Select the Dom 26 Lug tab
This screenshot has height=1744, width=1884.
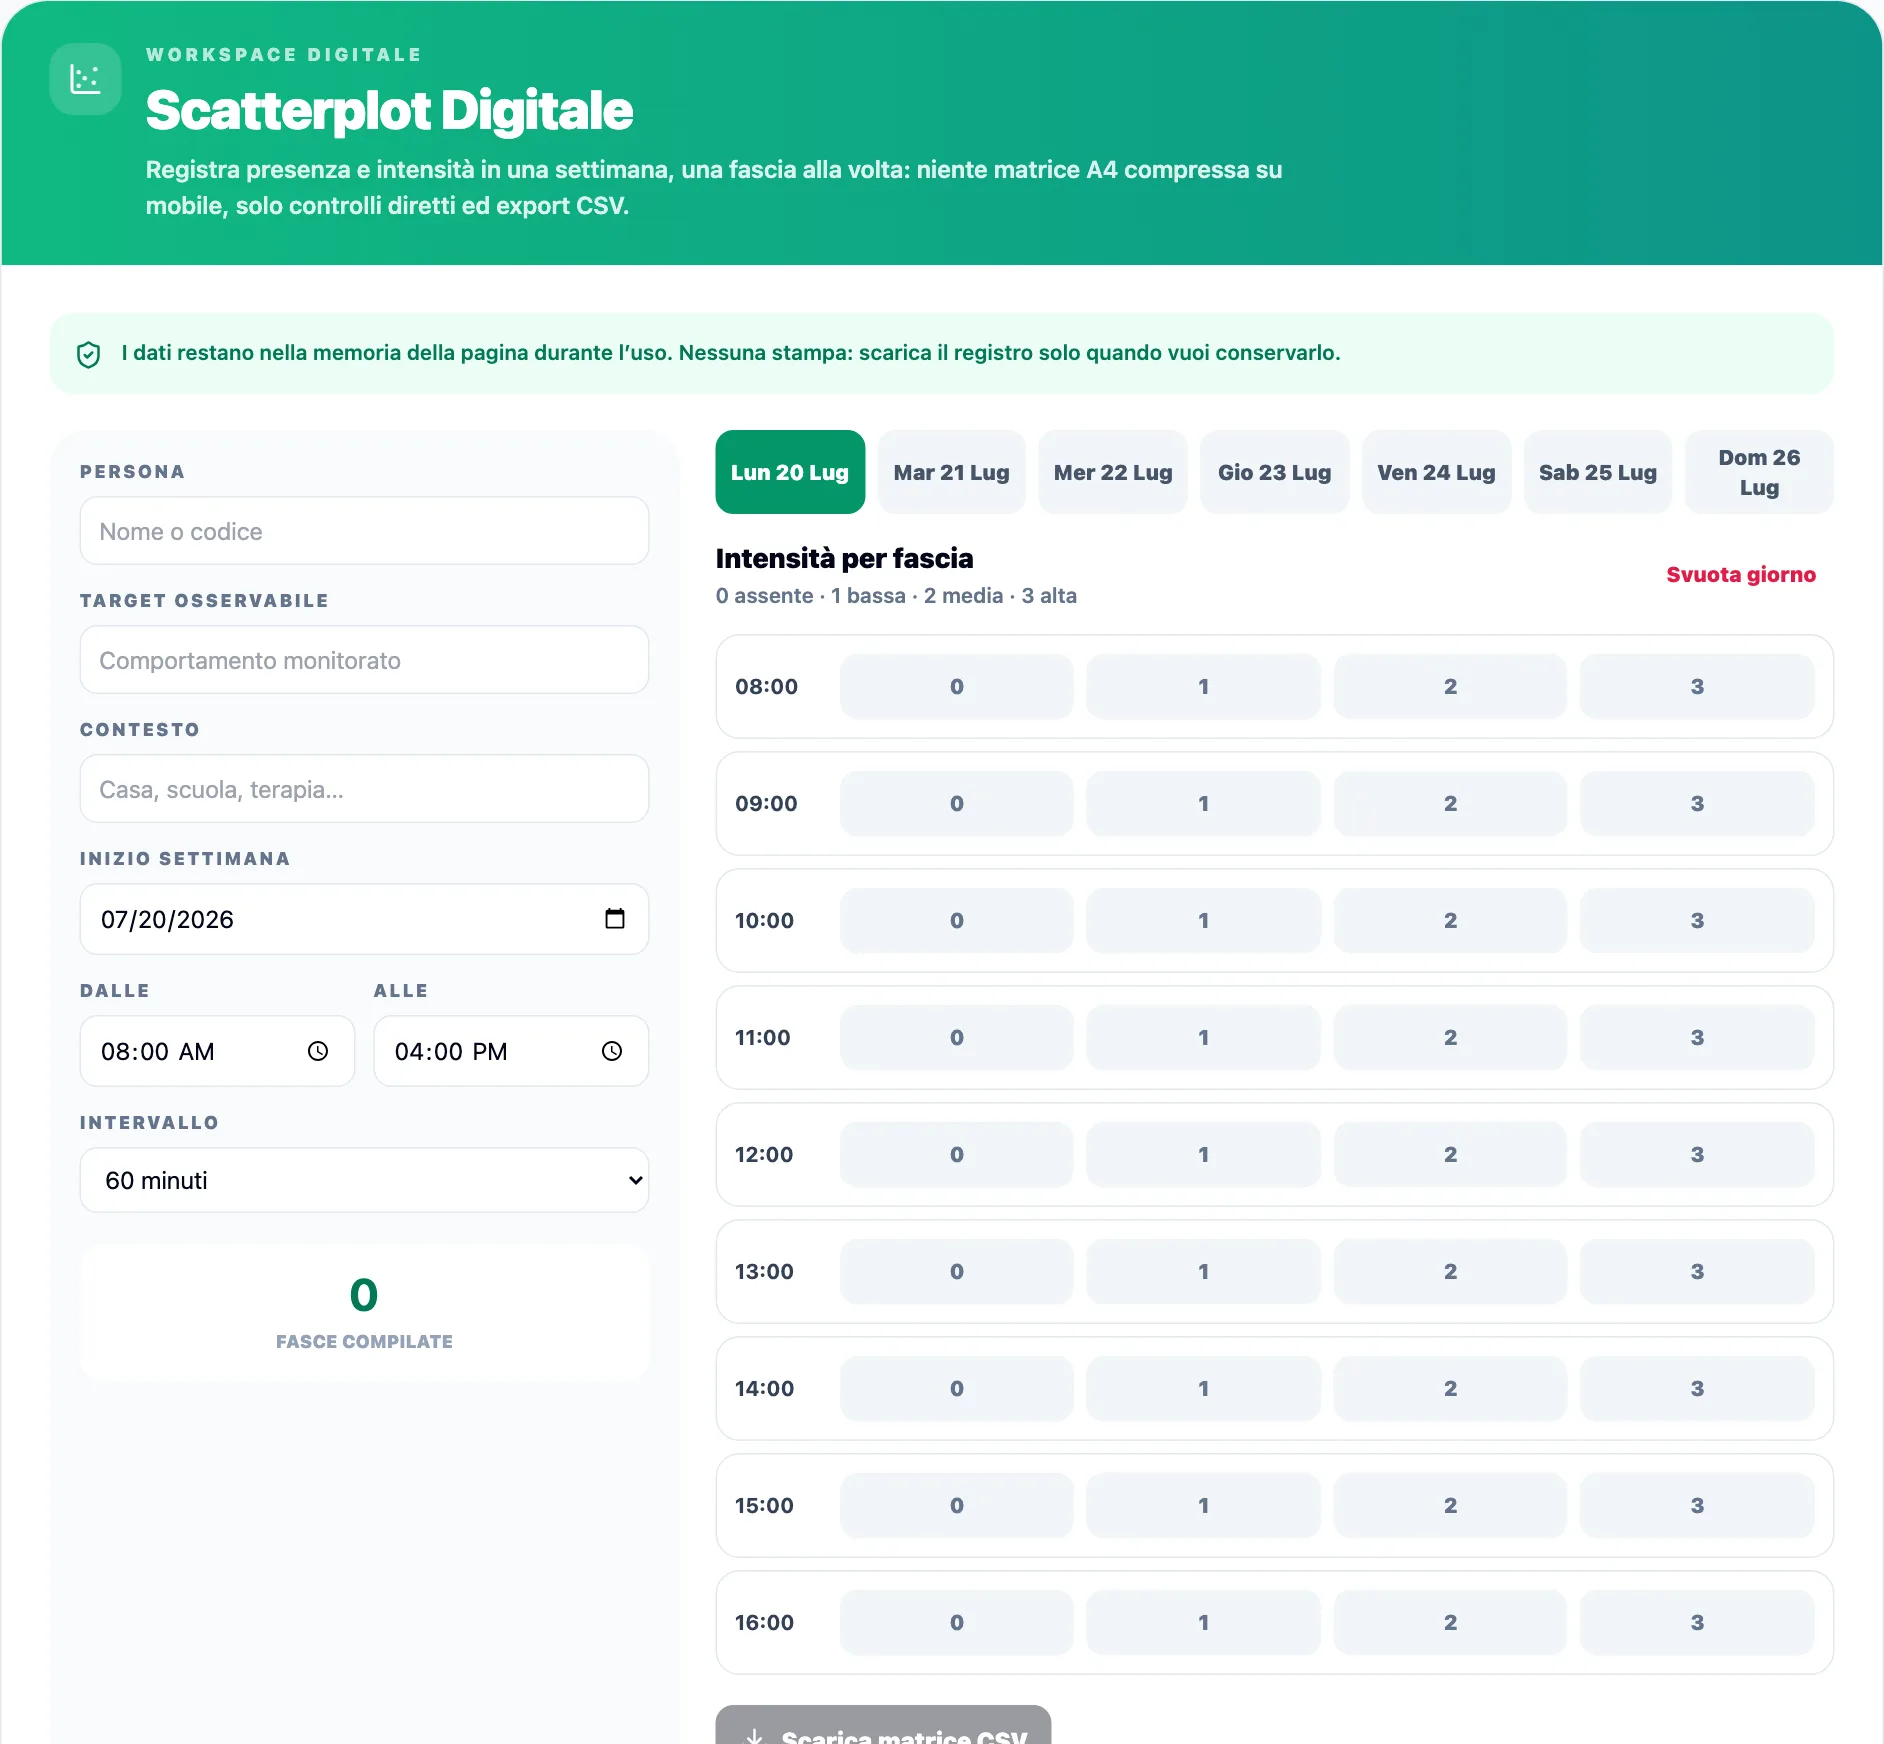[1759, 472]
